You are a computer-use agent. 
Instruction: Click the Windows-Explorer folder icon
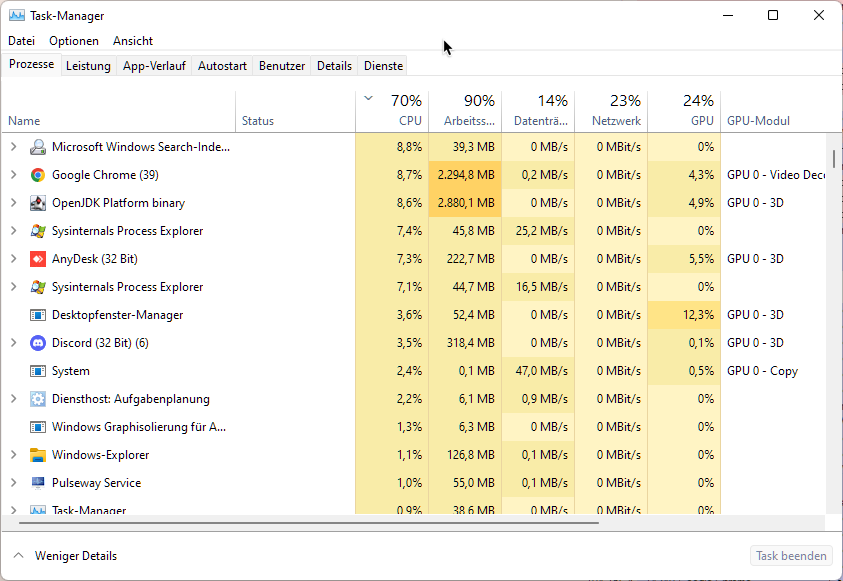point(38,455)
